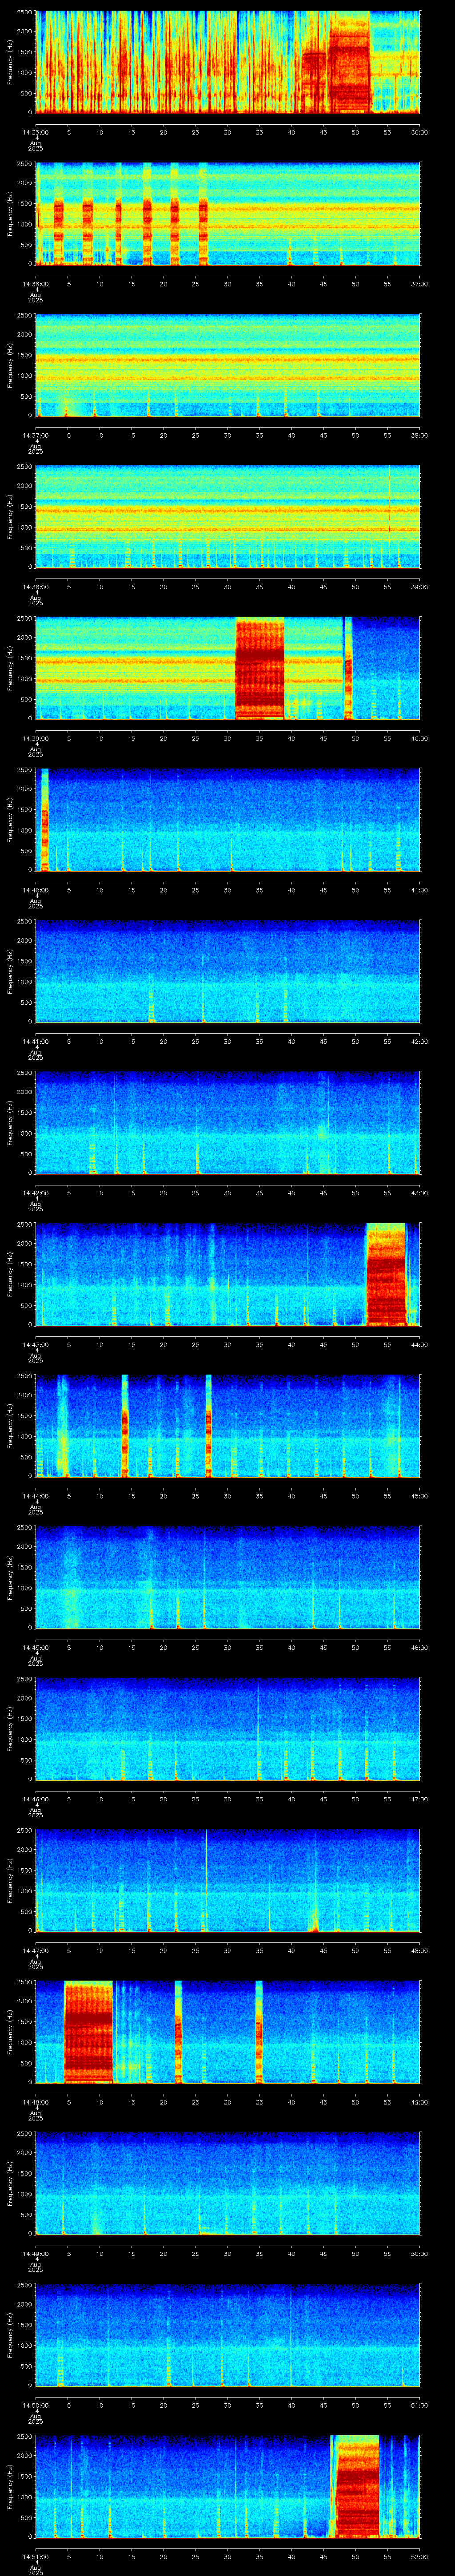Select the spectrogram panel beginning at 14:35:00
Screen dimensions: 455x2576
(228, 62)
